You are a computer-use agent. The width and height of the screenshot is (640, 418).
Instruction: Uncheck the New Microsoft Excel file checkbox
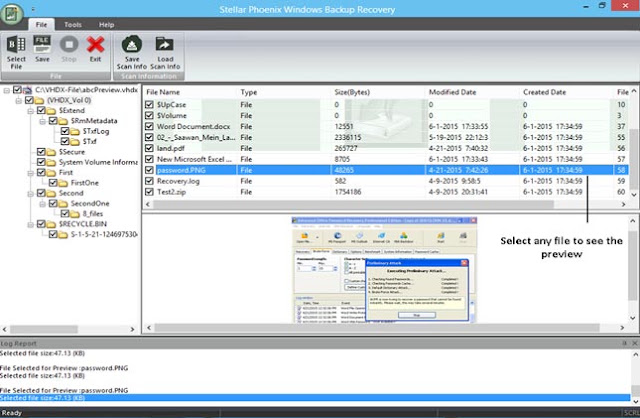[x=149, y=159]
